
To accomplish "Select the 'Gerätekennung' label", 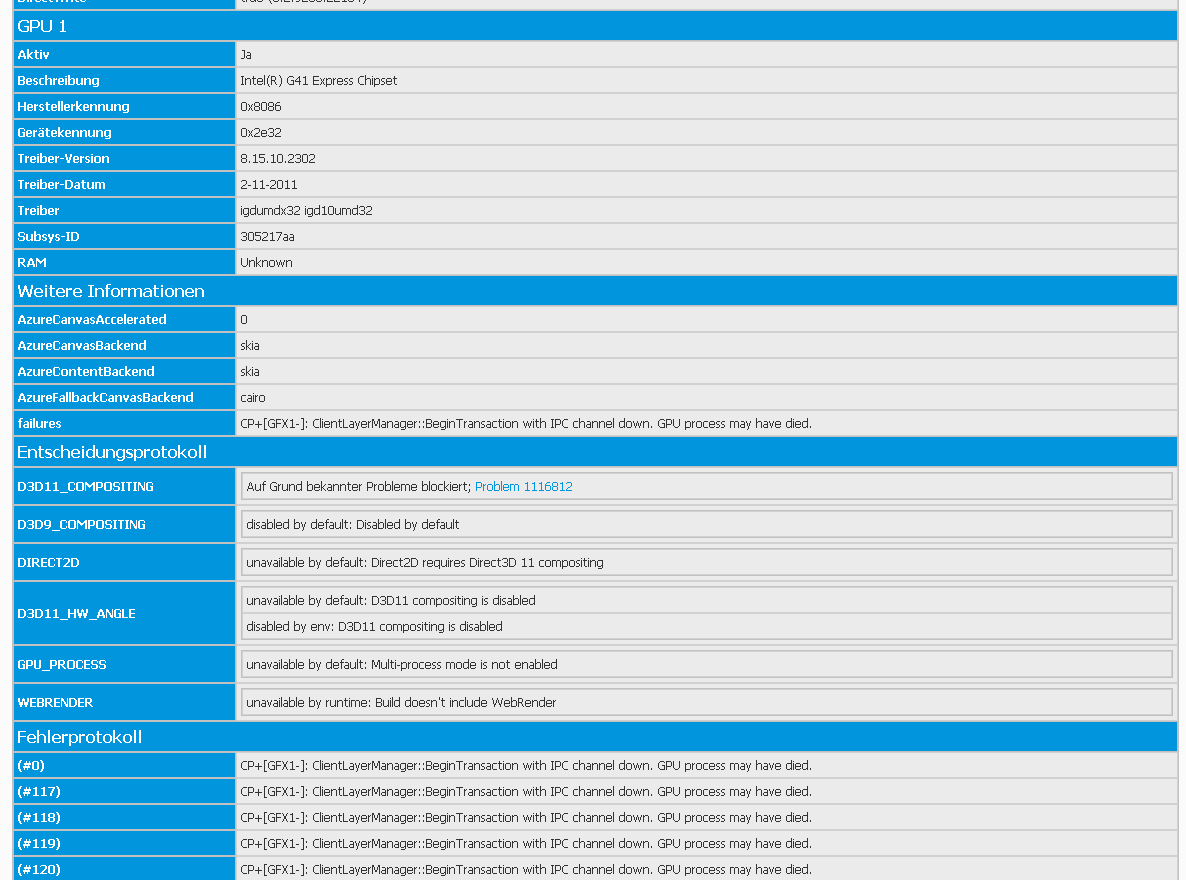I will coord(64,132).
